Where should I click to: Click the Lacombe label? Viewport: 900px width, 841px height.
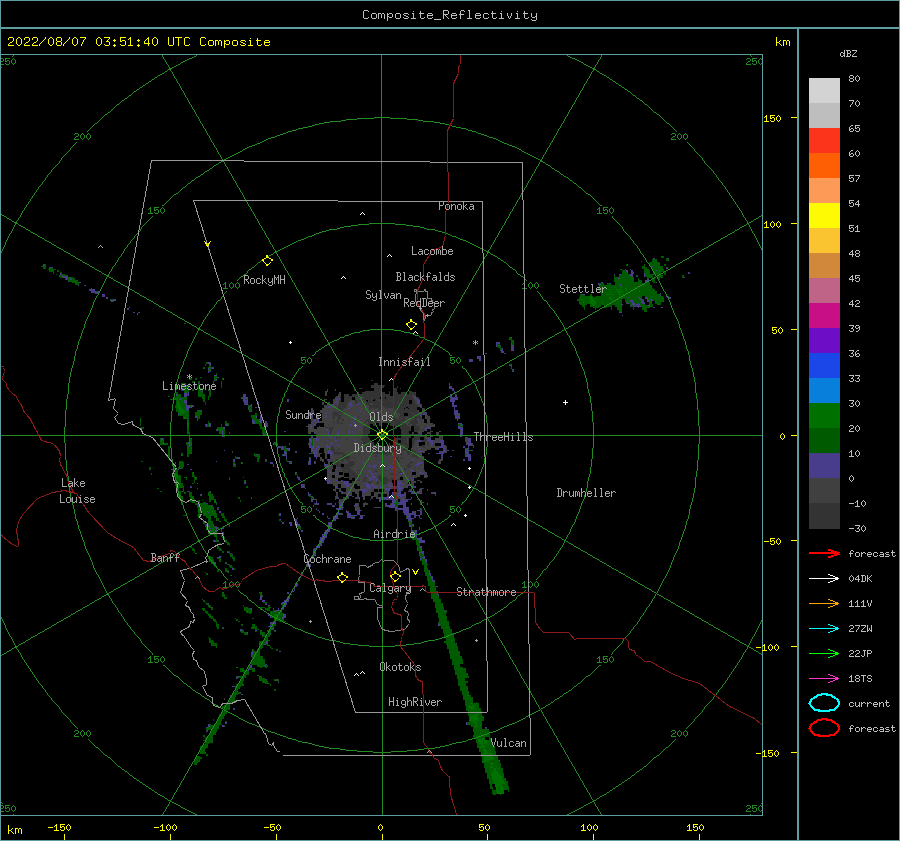pyautogui.click(x=432, y=251)
